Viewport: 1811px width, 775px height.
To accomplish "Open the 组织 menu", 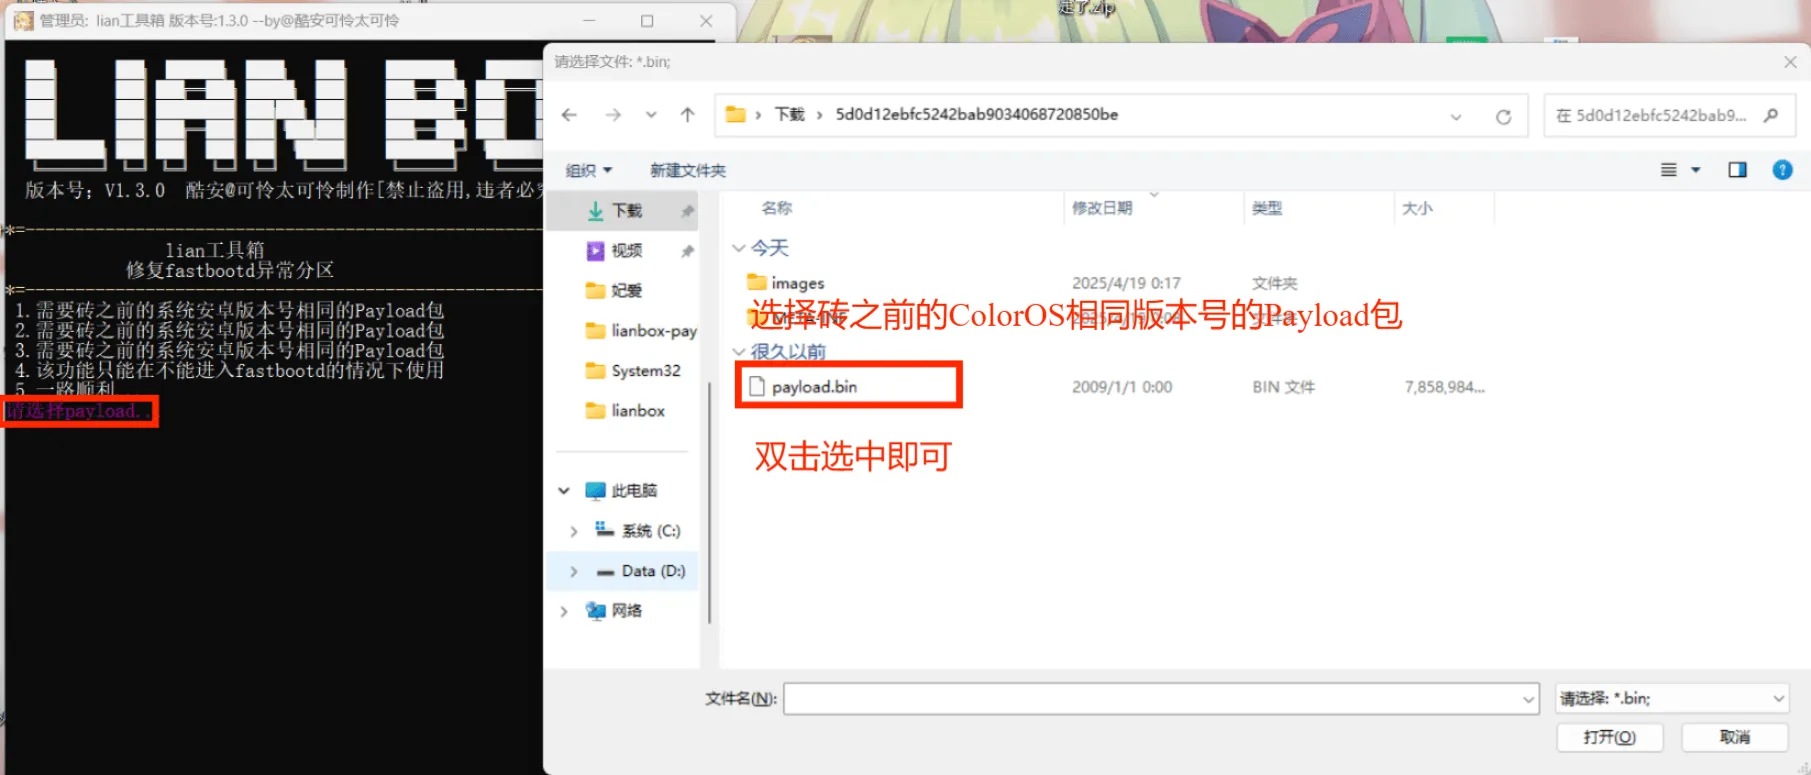I will click(x=588, y=170).
